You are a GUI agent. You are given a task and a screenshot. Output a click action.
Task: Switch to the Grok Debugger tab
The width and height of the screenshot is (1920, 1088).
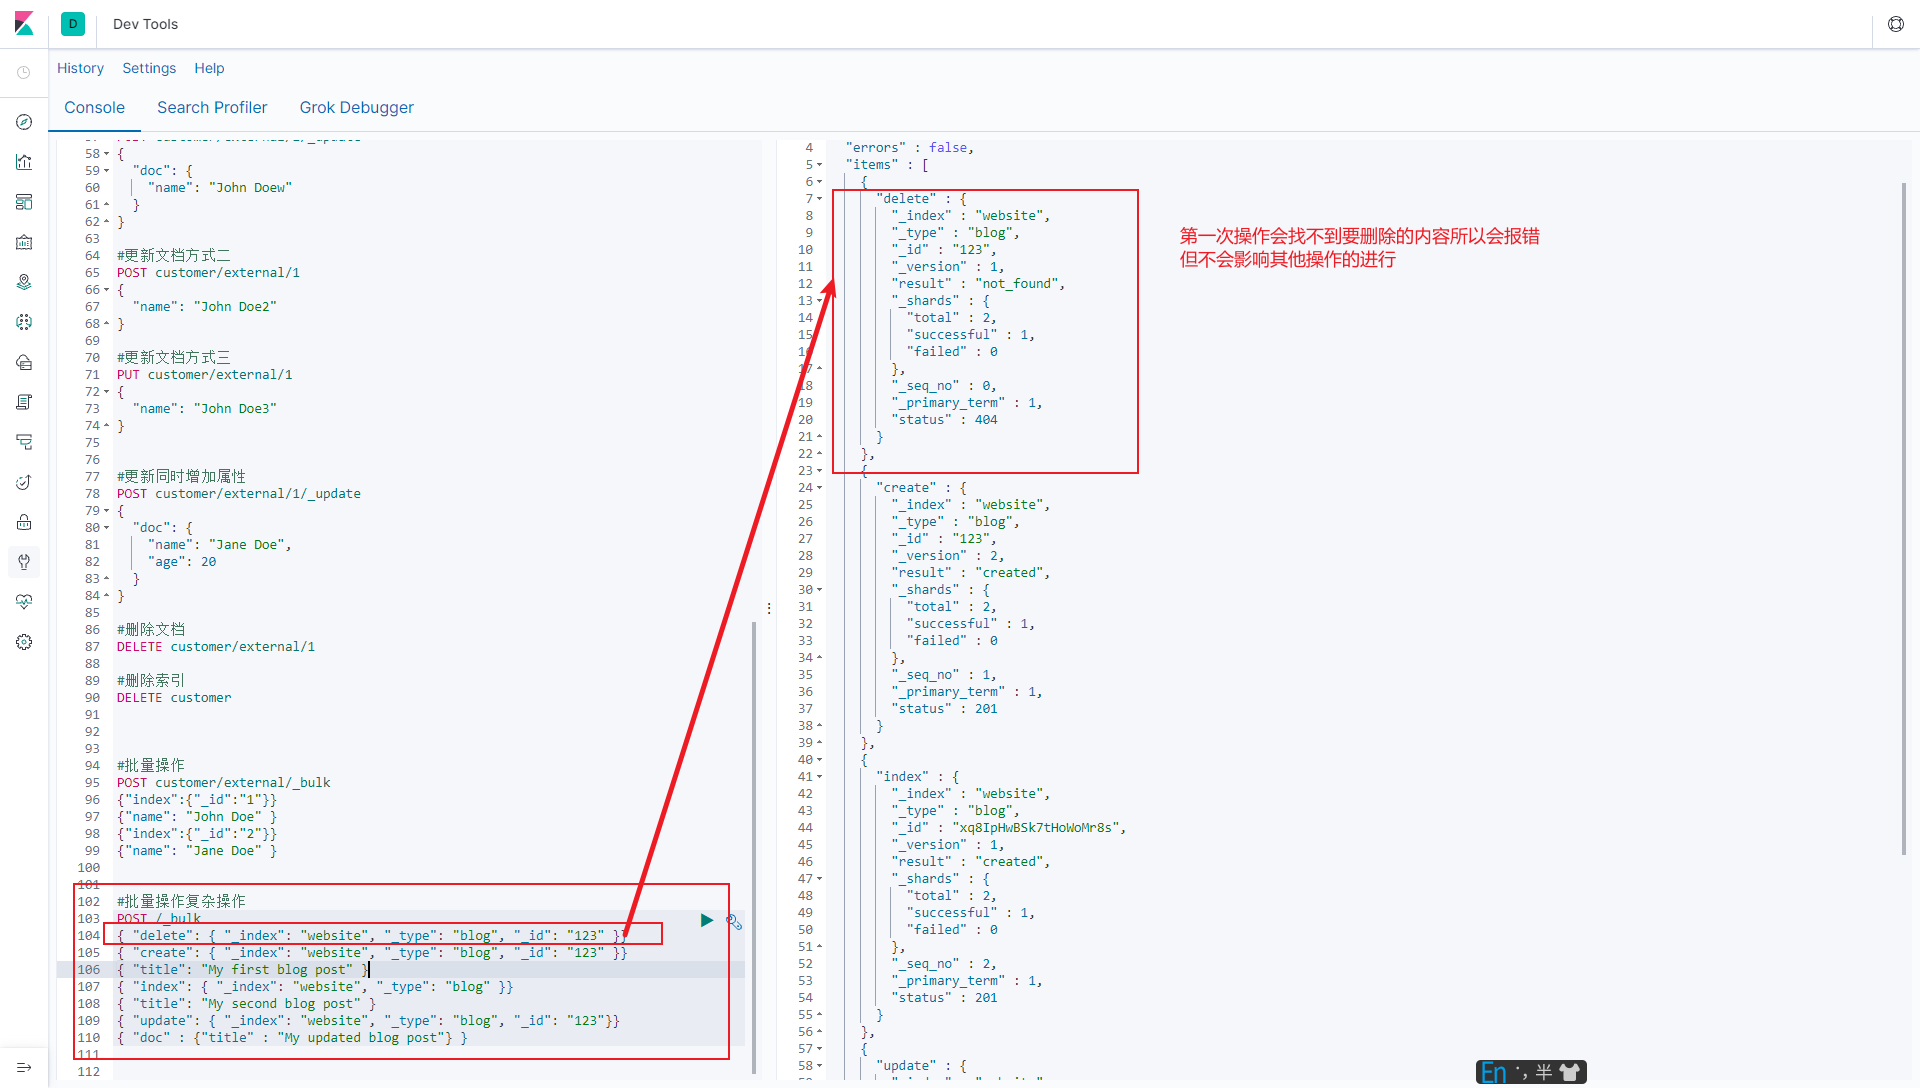357,108
